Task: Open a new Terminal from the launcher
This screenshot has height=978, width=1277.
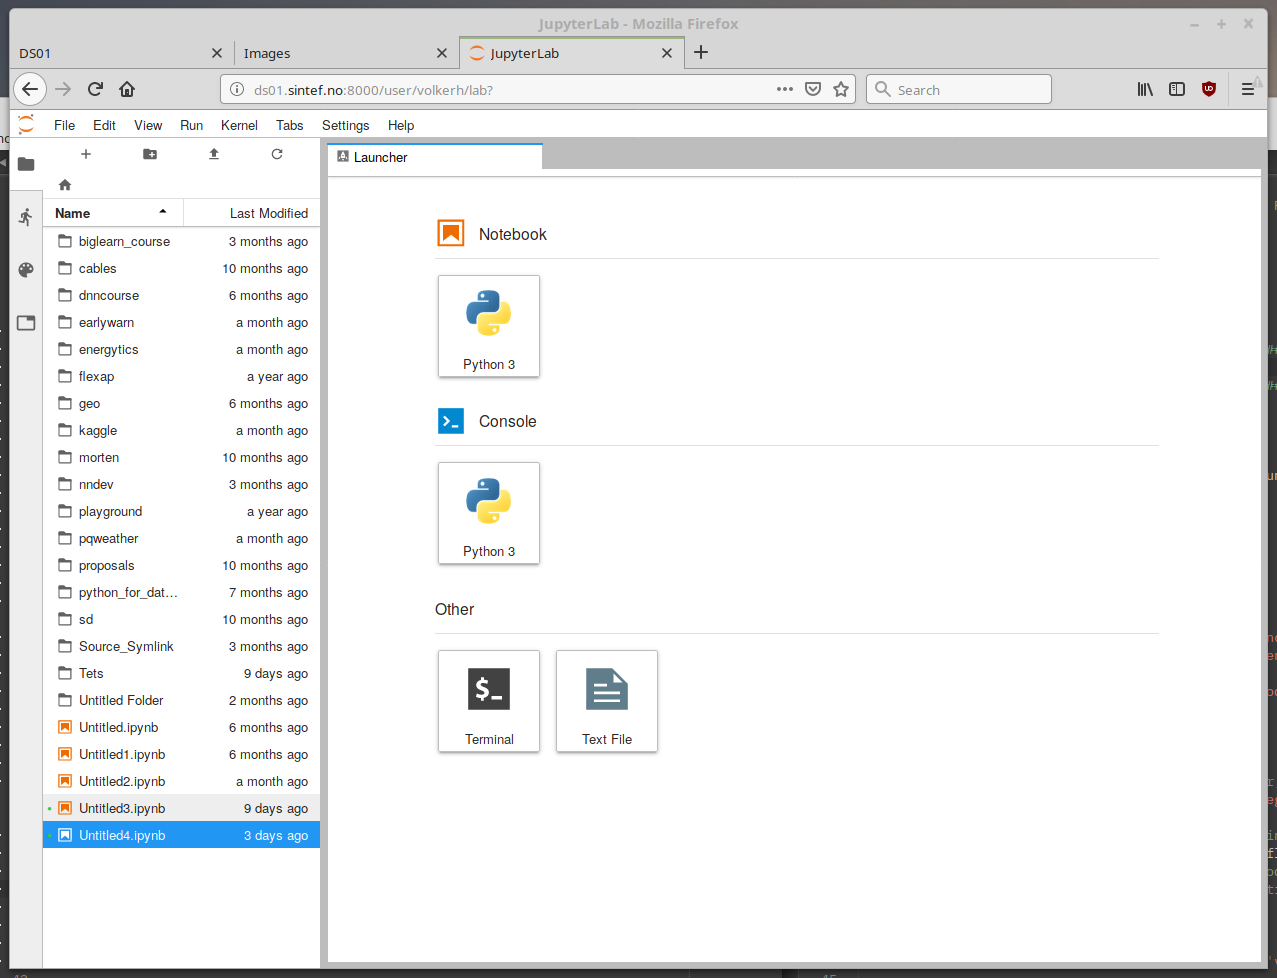Action: pos(489,700)
